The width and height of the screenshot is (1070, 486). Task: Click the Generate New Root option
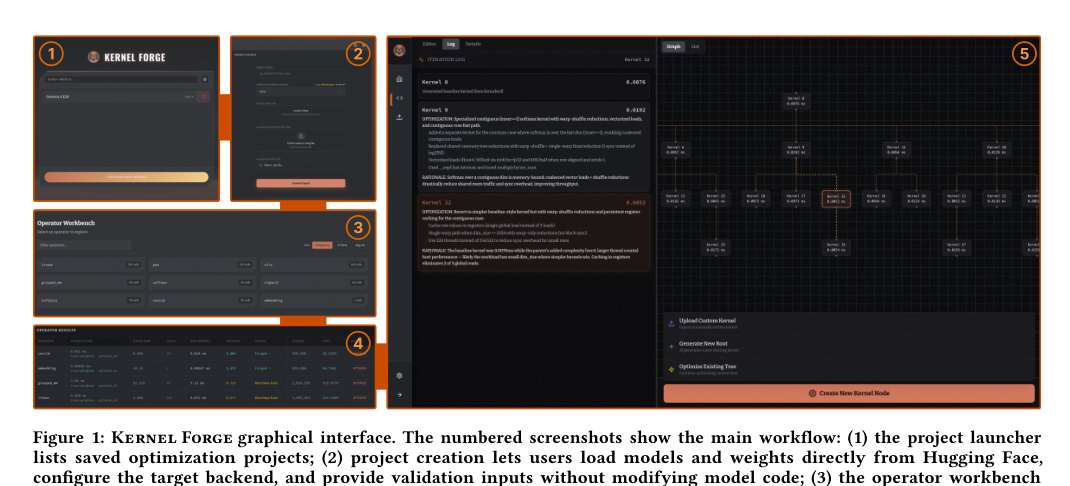849,347
